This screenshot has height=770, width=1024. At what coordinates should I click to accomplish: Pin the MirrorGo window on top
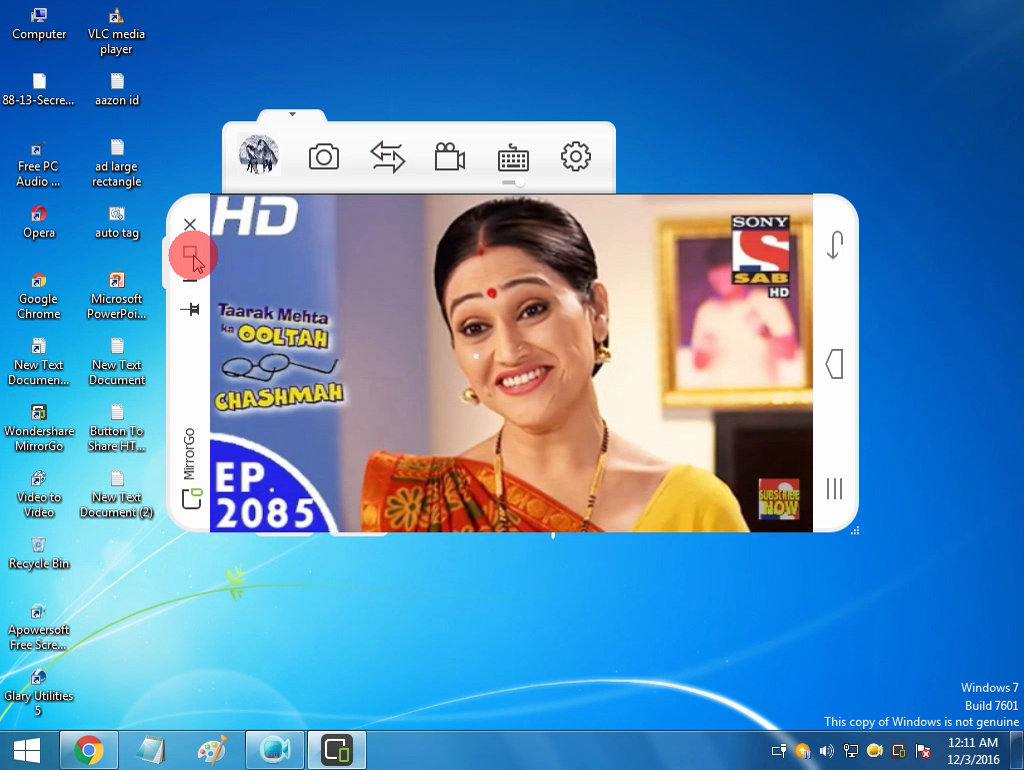click(190, 309)
